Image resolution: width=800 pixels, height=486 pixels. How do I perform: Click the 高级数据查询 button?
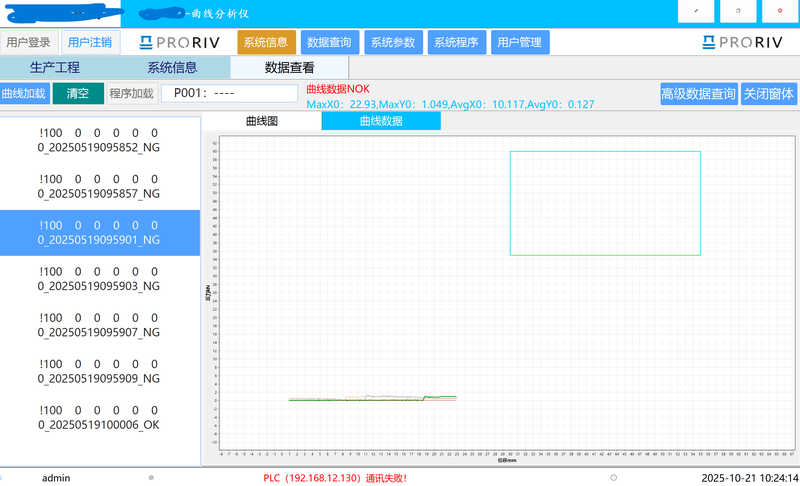click(698, 94)
